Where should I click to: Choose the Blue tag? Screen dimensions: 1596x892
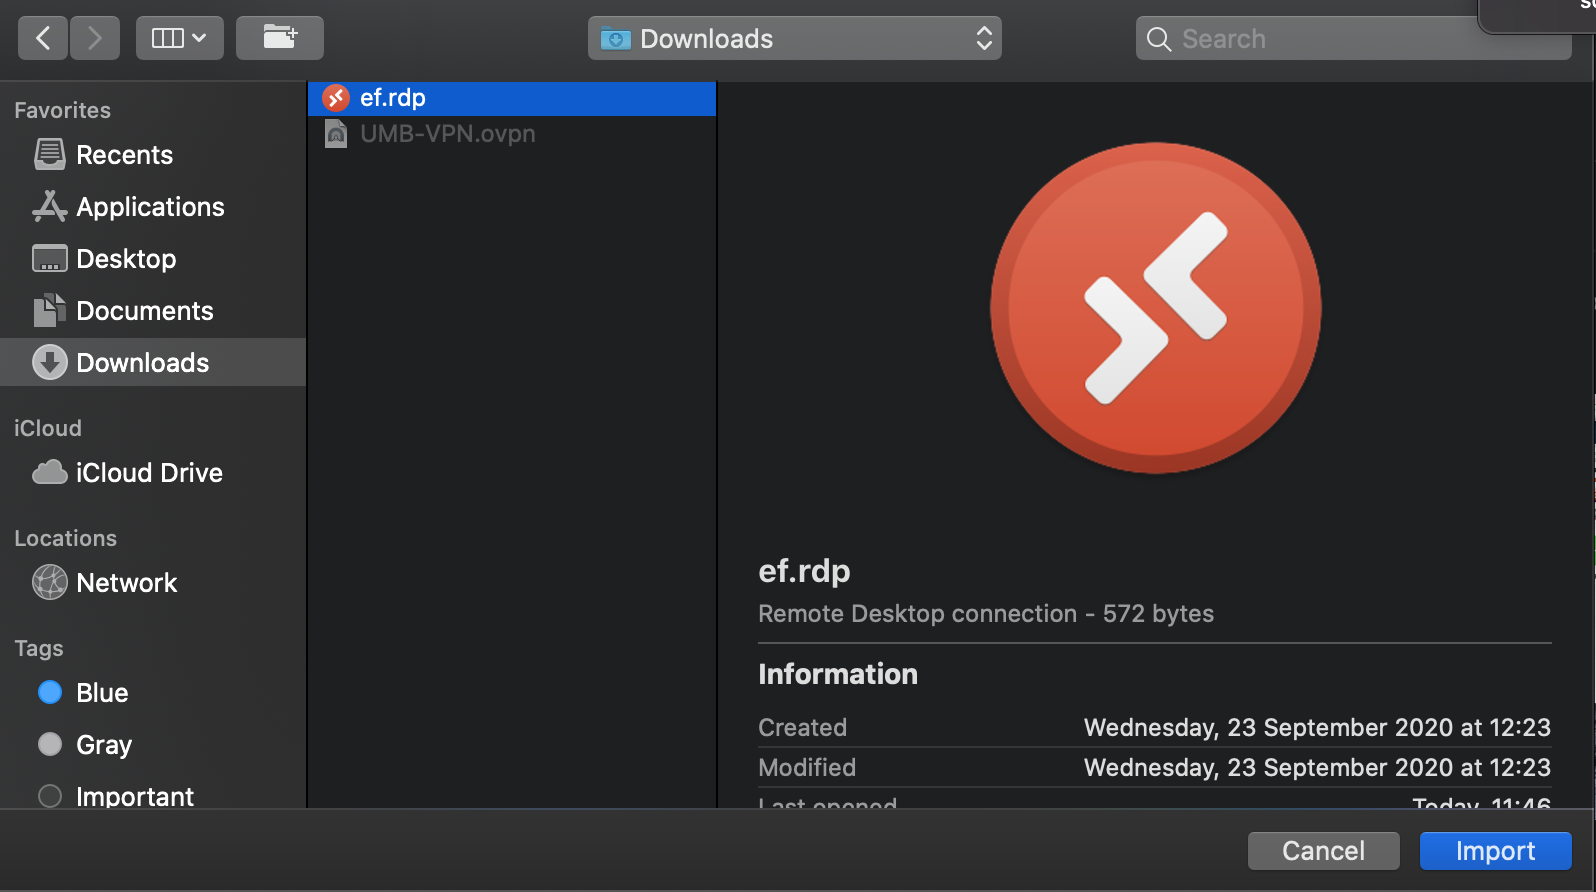point(153,693)
